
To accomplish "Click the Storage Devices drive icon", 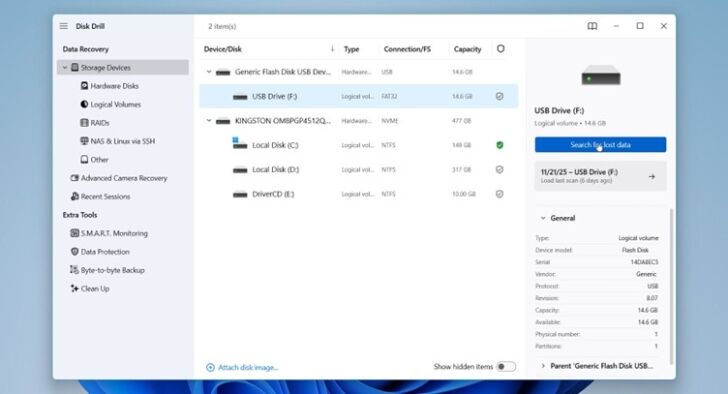I will tap(74, 67).
